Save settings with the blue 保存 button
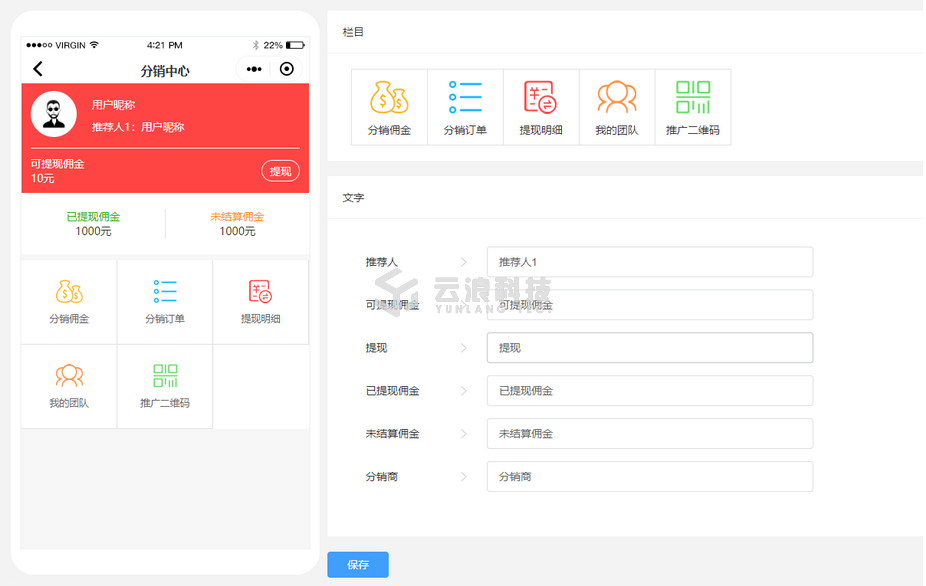Viewport: 926px width, 586px height. 358,565
